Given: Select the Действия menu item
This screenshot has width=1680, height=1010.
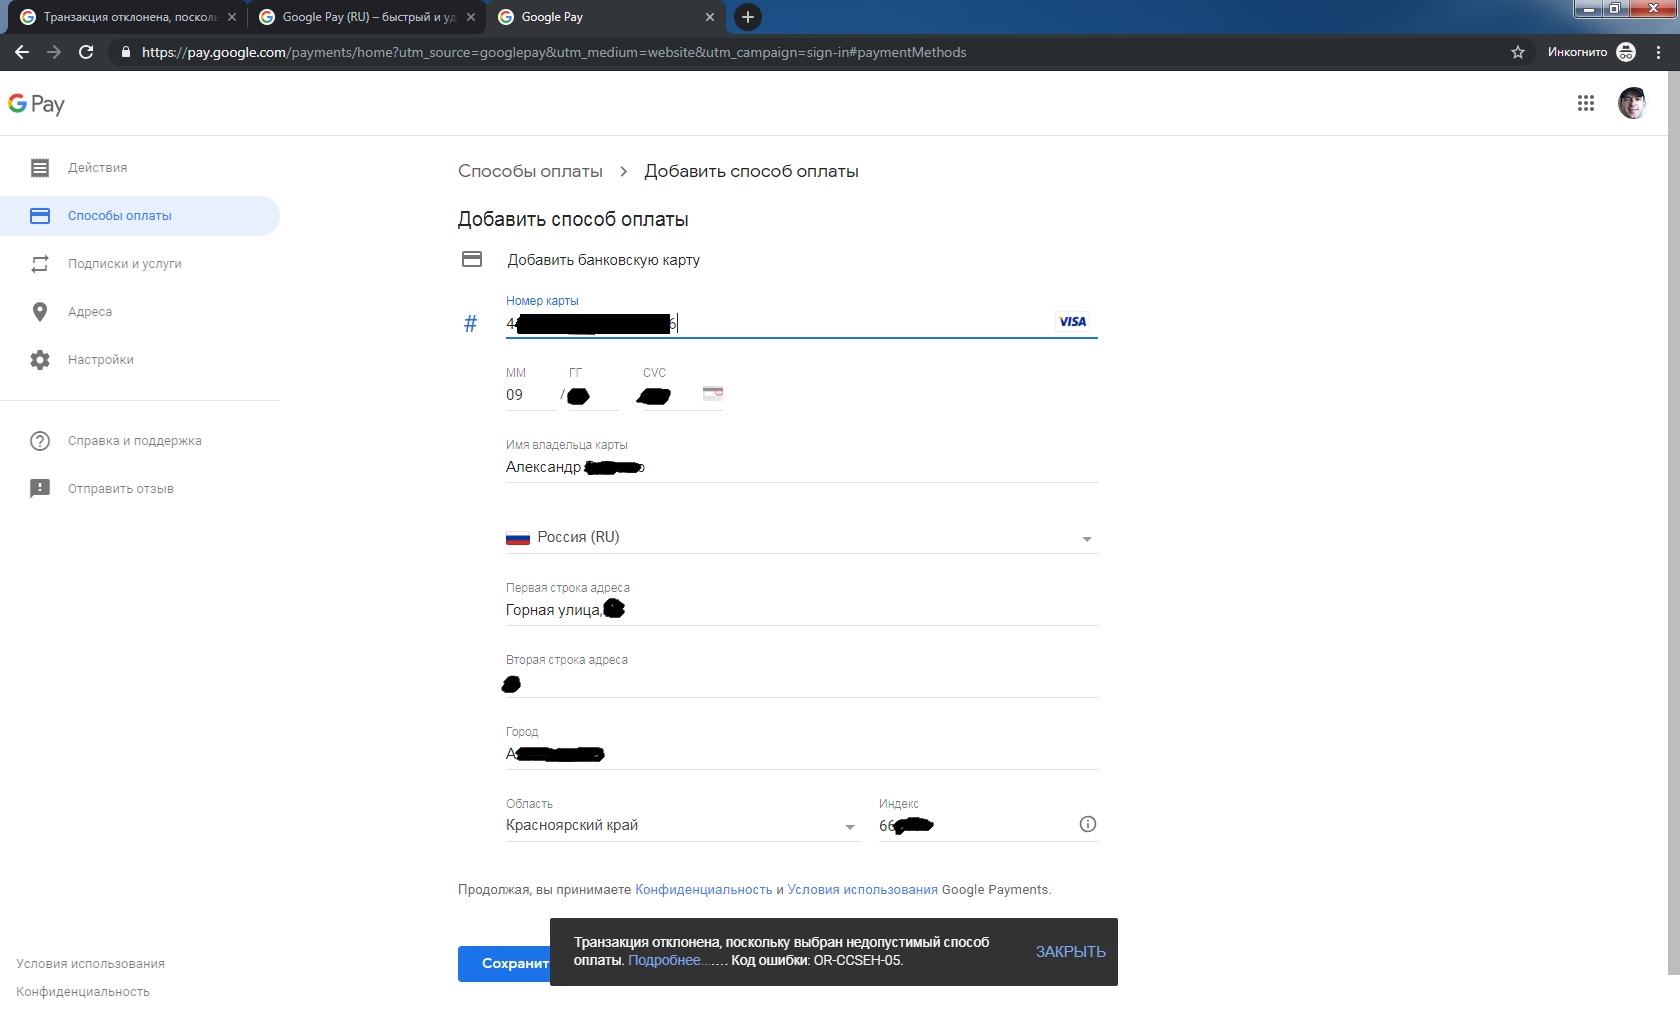Looking at the screenshot, I should point(140,168).
